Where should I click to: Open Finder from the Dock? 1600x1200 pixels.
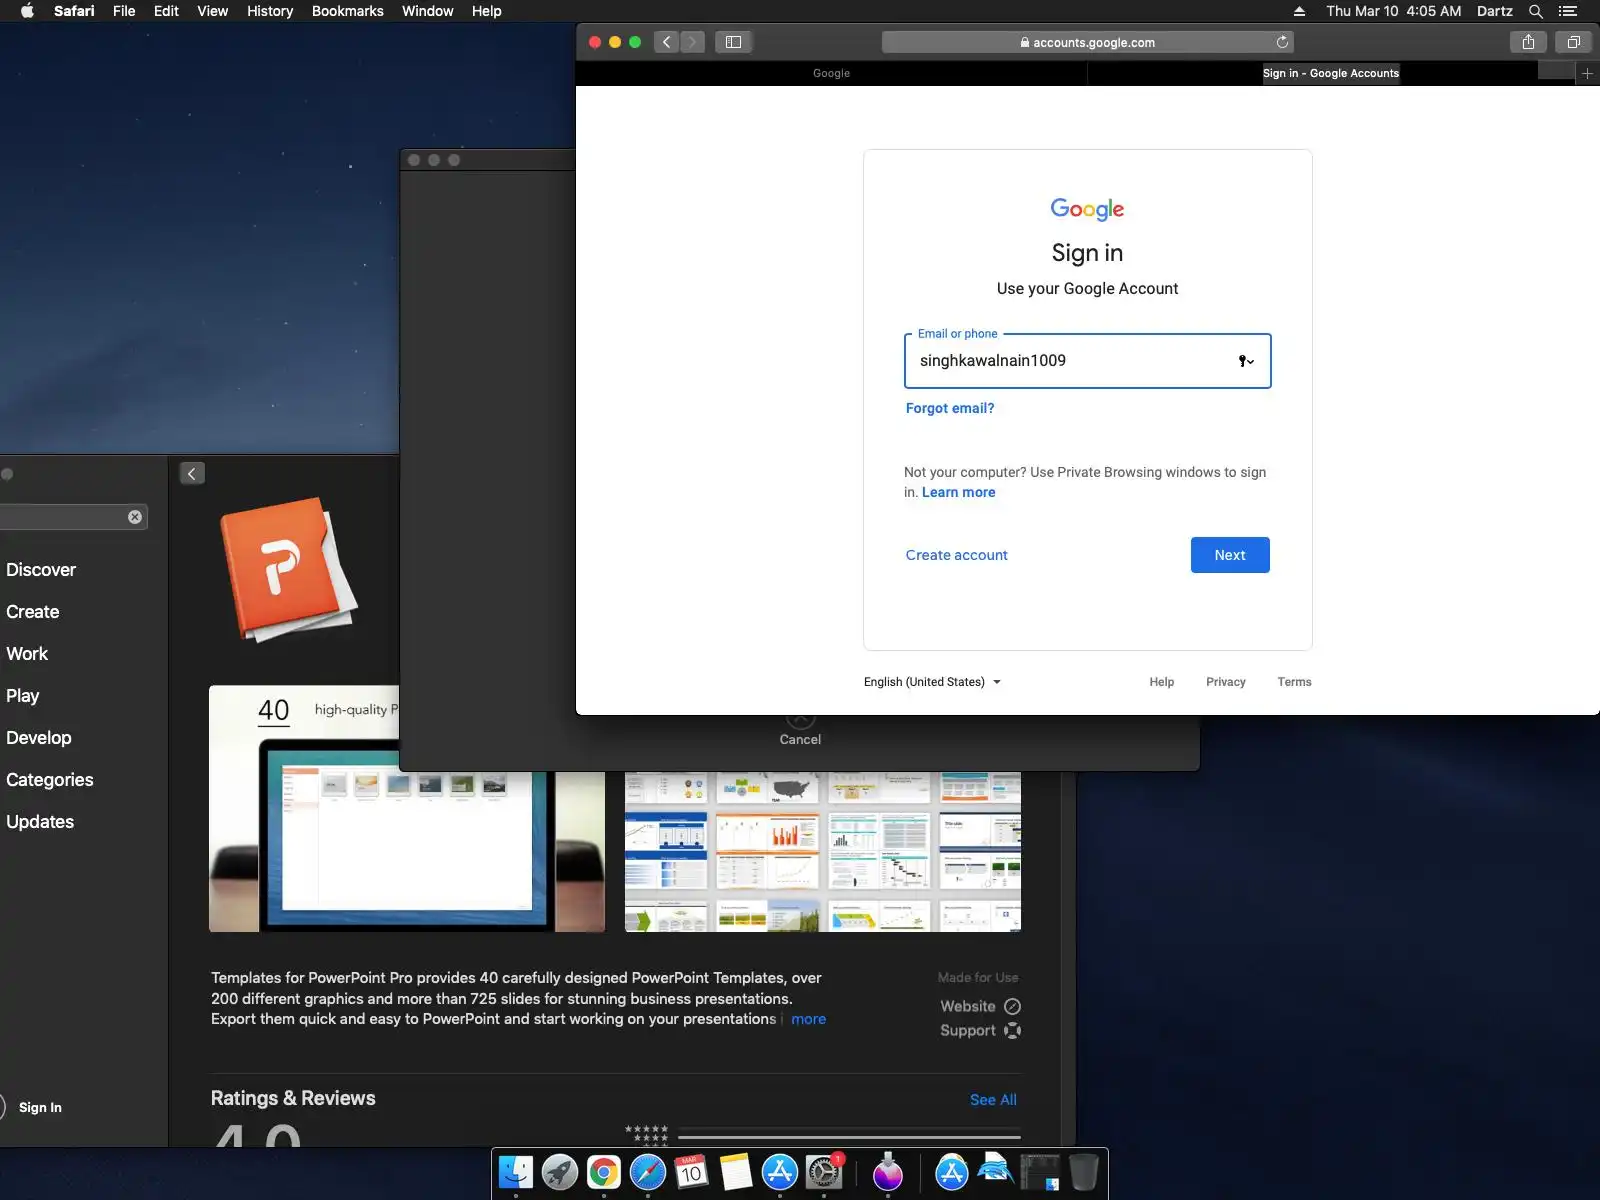point(516,1172)
